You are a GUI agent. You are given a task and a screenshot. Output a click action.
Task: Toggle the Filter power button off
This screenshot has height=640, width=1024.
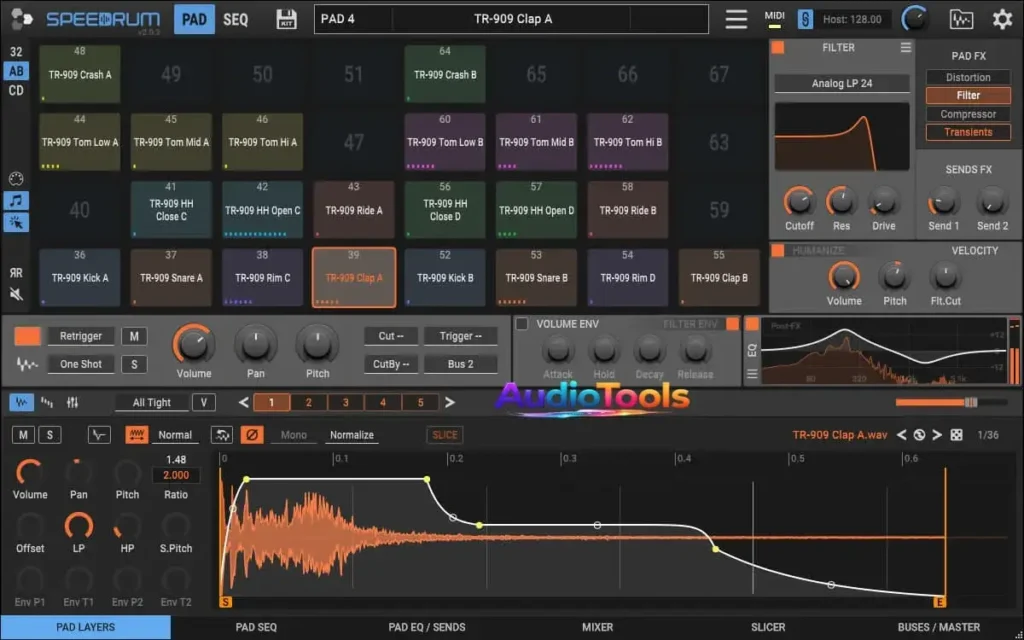tap(778, 47)
